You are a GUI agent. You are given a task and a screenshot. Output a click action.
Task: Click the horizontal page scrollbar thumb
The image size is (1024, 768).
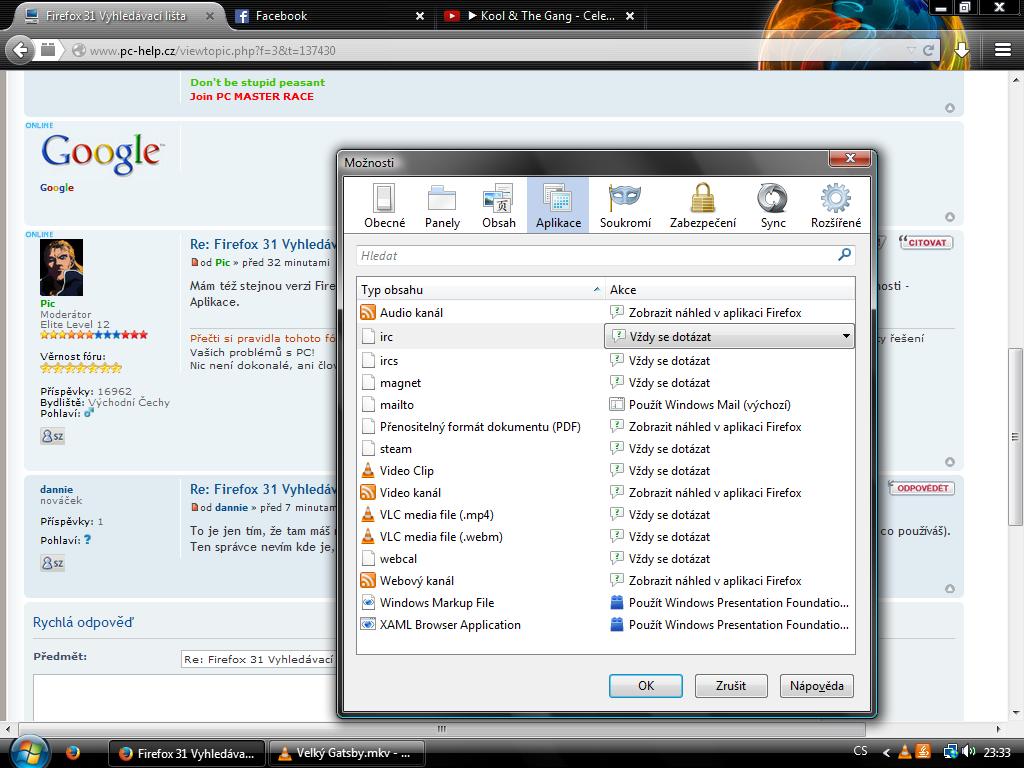[441, 729]
